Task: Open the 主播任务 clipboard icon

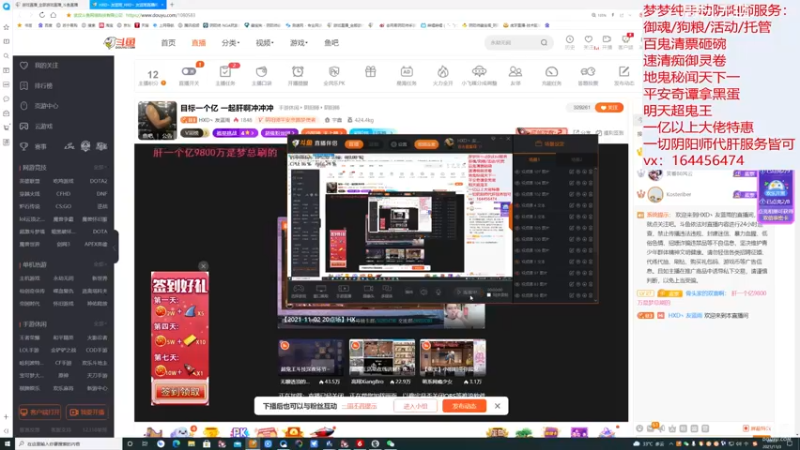Action: 225,71
